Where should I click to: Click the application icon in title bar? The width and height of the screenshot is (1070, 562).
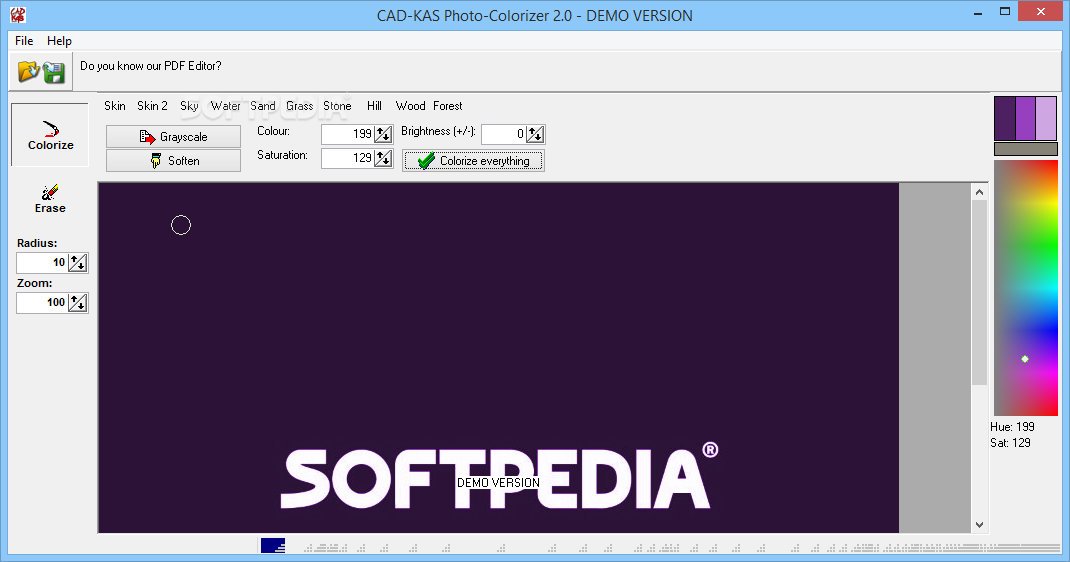pos(18,14)
